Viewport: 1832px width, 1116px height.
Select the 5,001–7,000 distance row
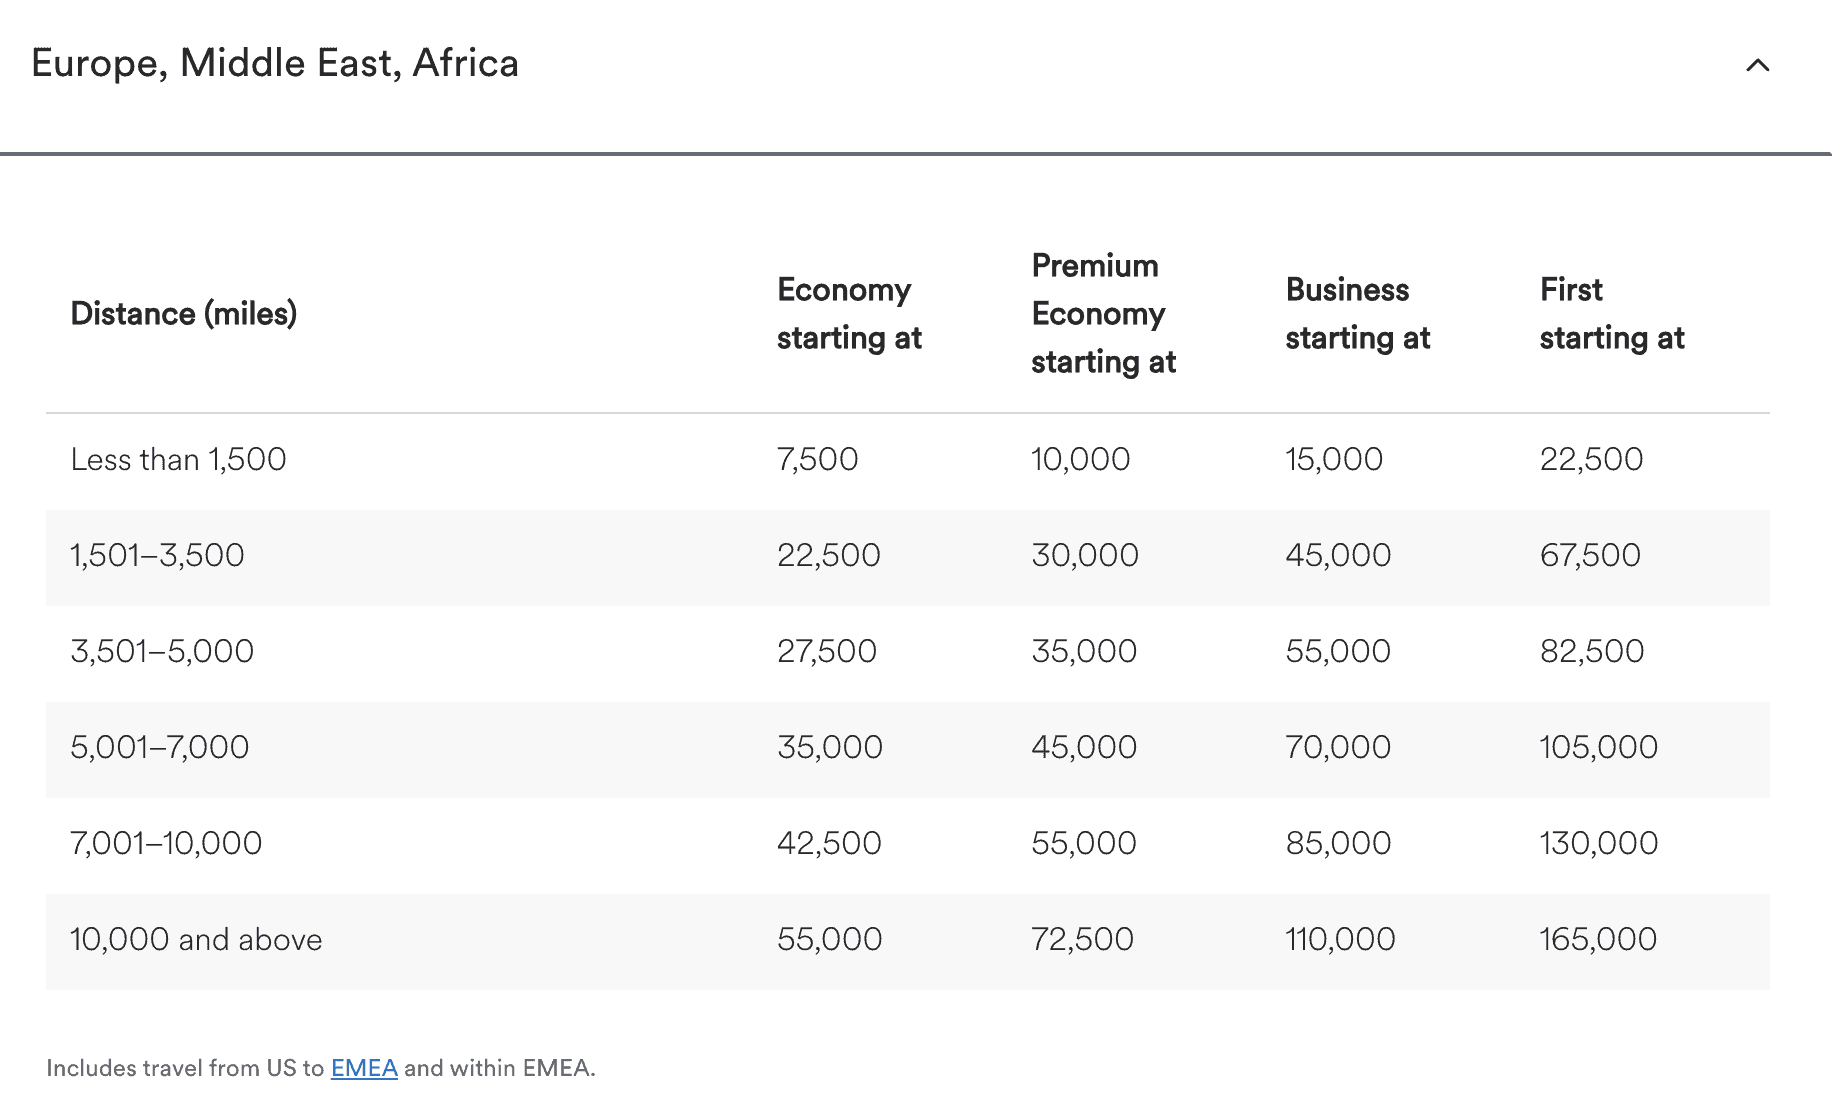[160, 747]
